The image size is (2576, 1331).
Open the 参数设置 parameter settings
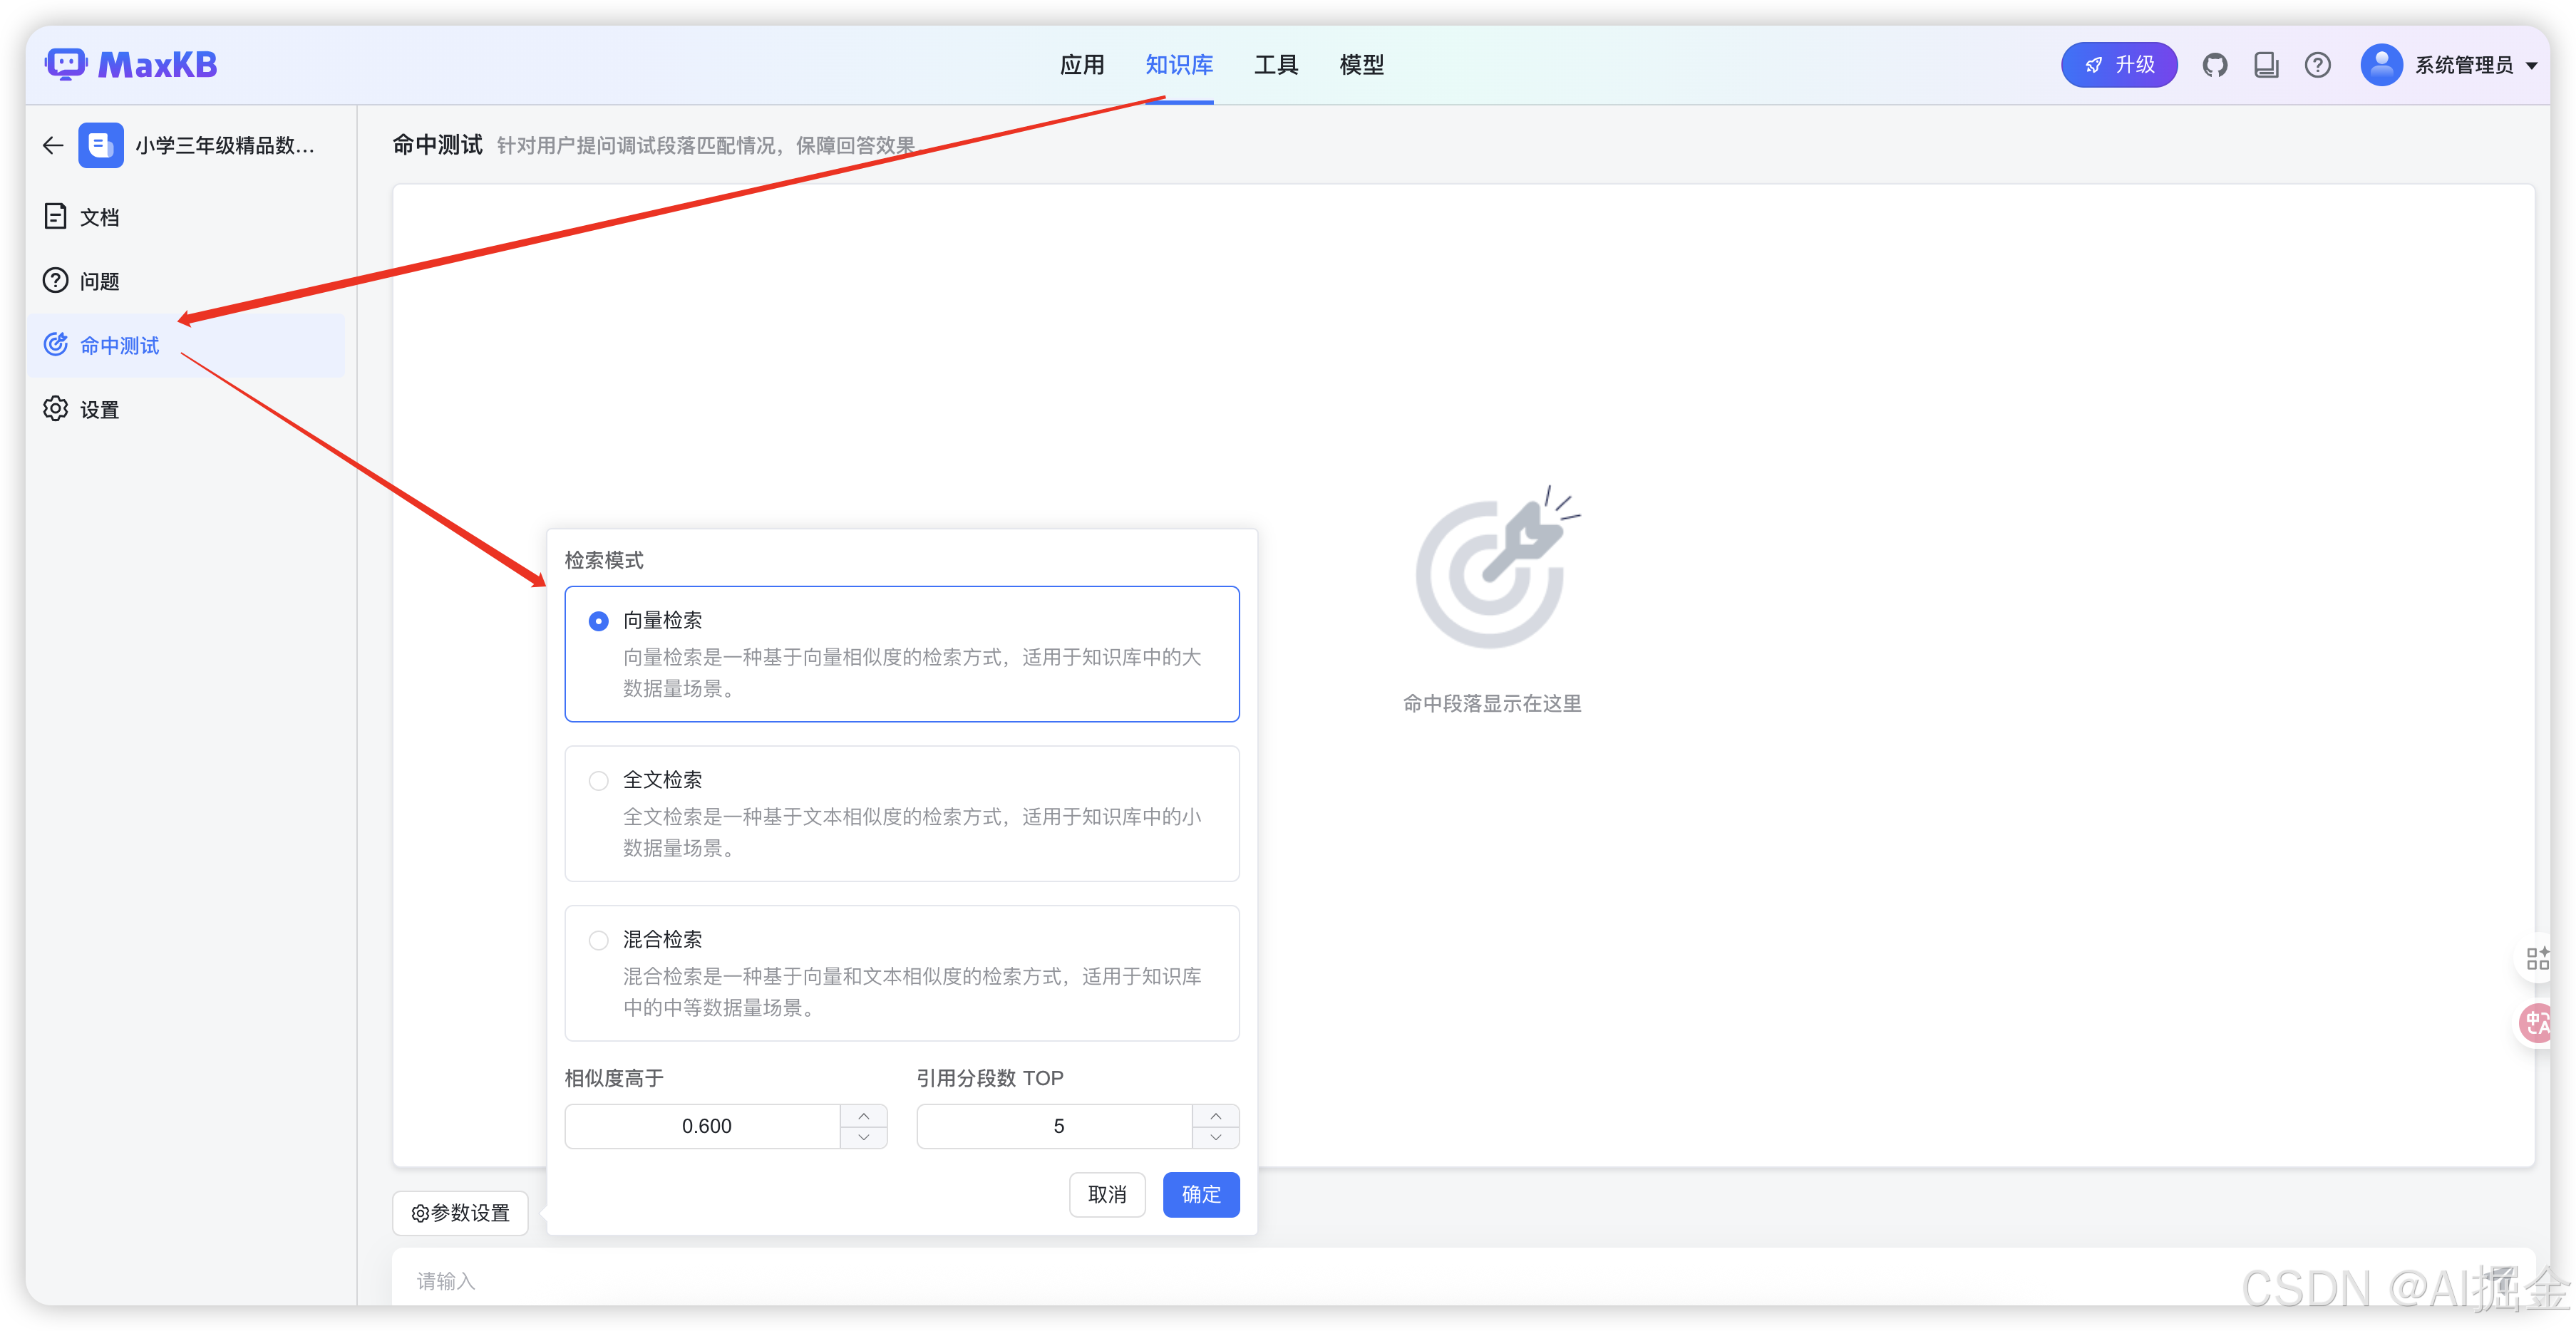point(460,1213)
